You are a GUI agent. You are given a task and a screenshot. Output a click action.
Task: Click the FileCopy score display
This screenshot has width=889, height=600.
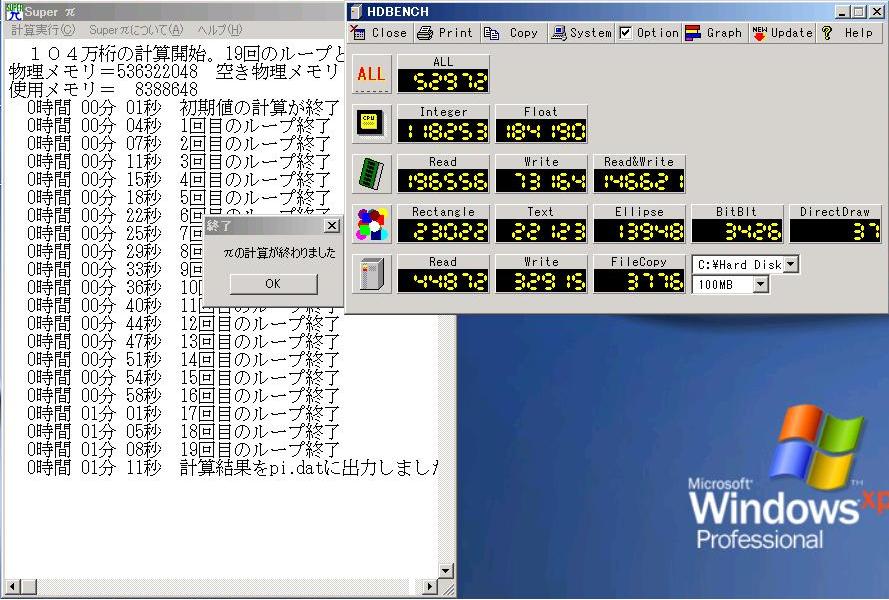tap(639, 281)
